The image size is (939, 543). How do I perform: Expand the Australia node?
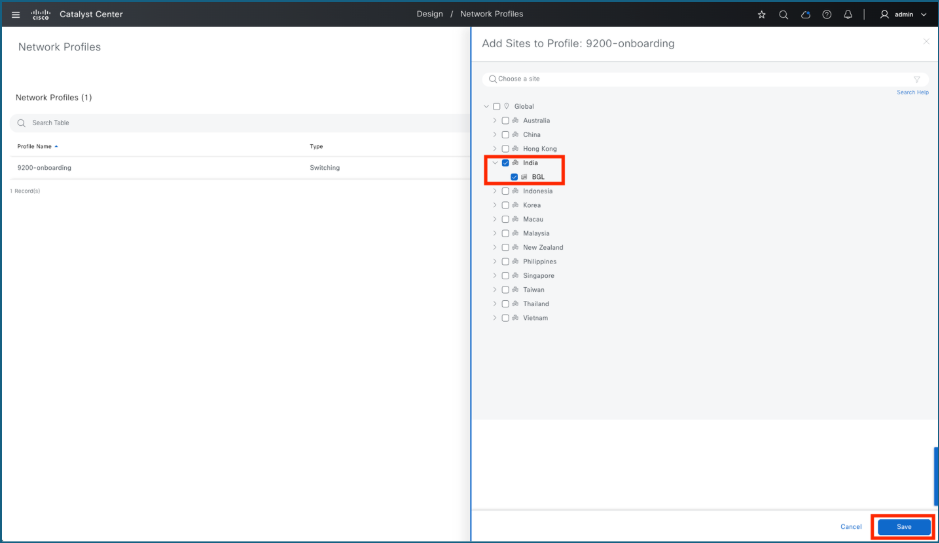pos(495,120)
